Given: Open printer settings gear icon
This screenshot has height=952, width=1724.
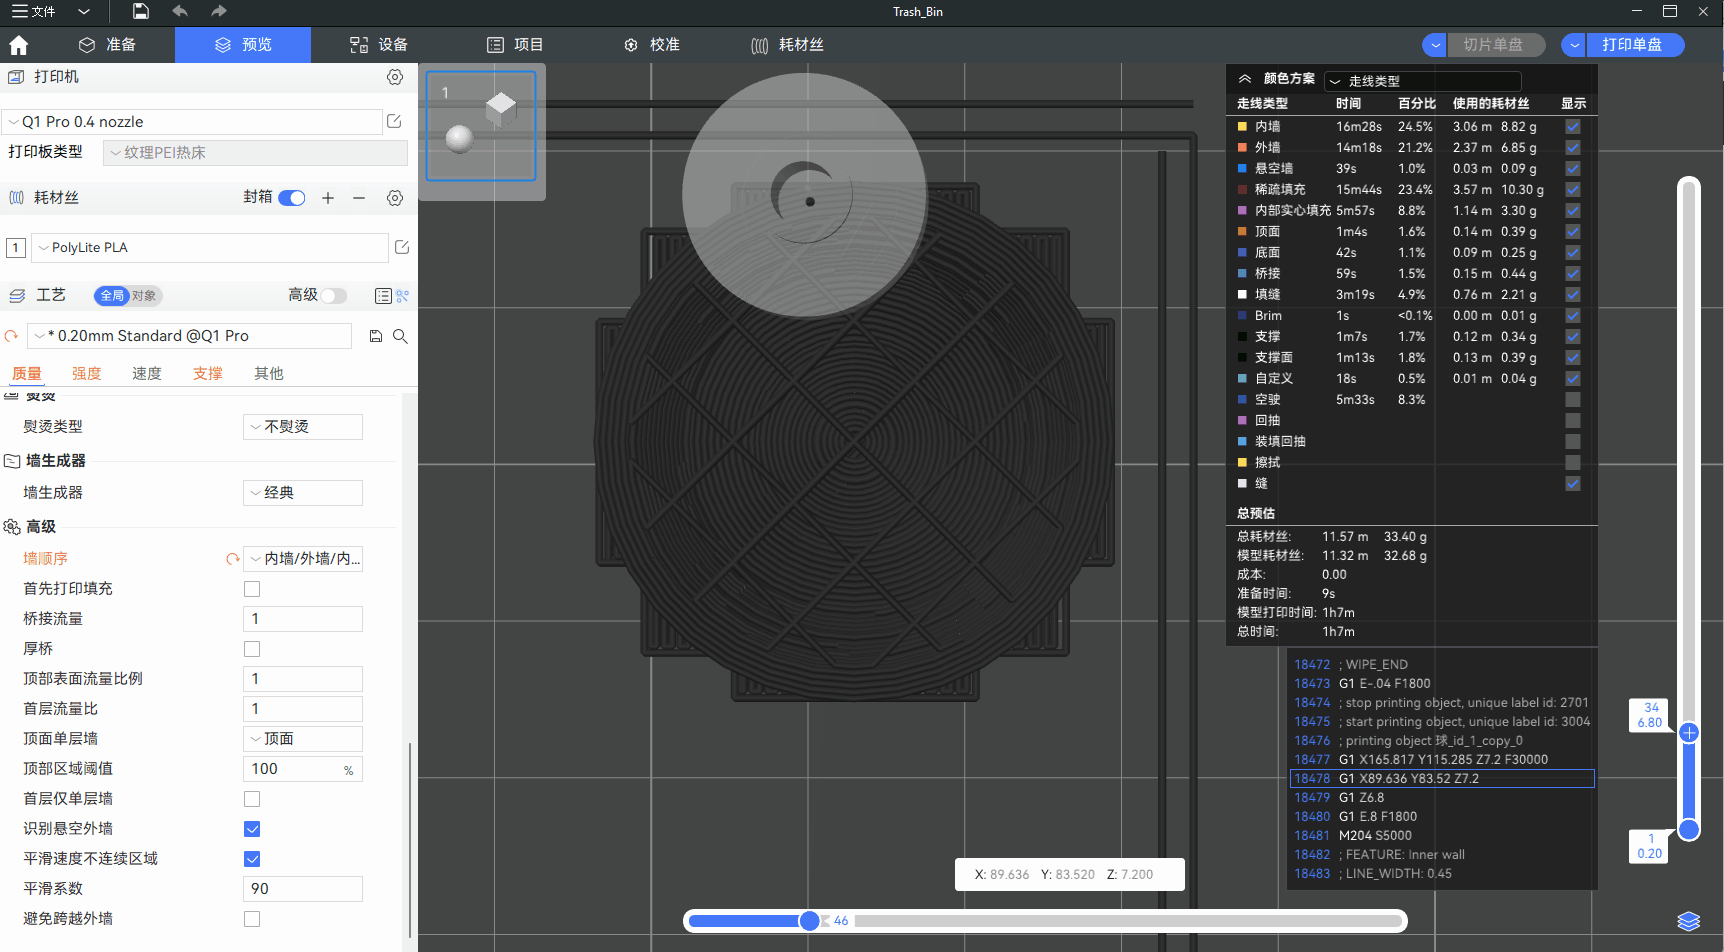Looking at the screenshot, I should [x=395, y=77].
